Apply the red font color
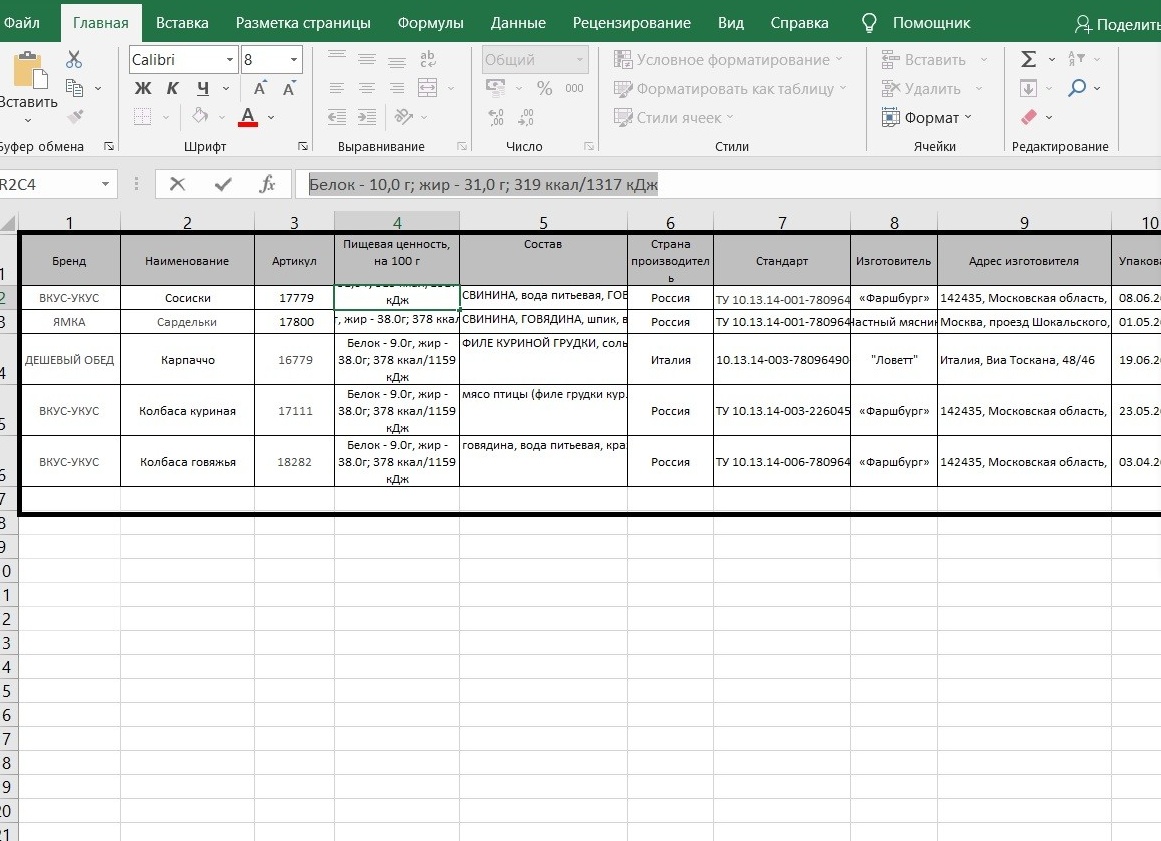The image size is (1161, 841). click(248, 117)
